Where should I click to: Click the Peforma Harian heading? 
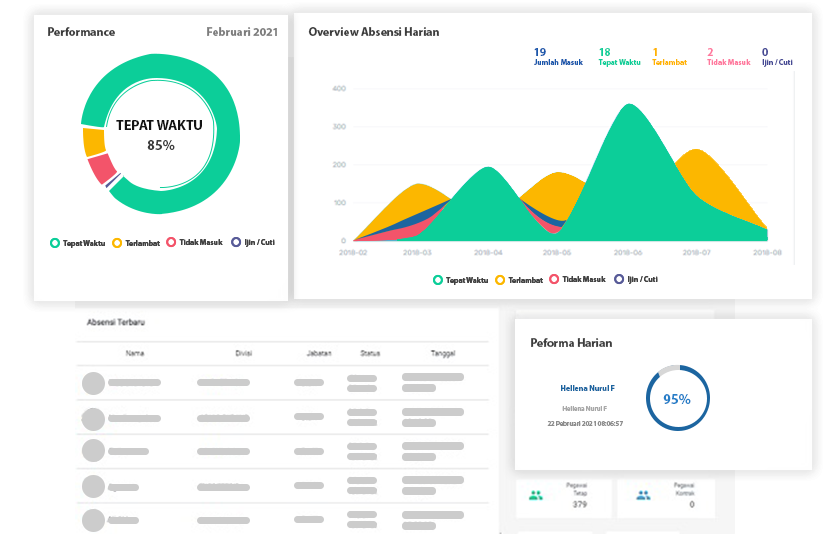pos(571,343)
